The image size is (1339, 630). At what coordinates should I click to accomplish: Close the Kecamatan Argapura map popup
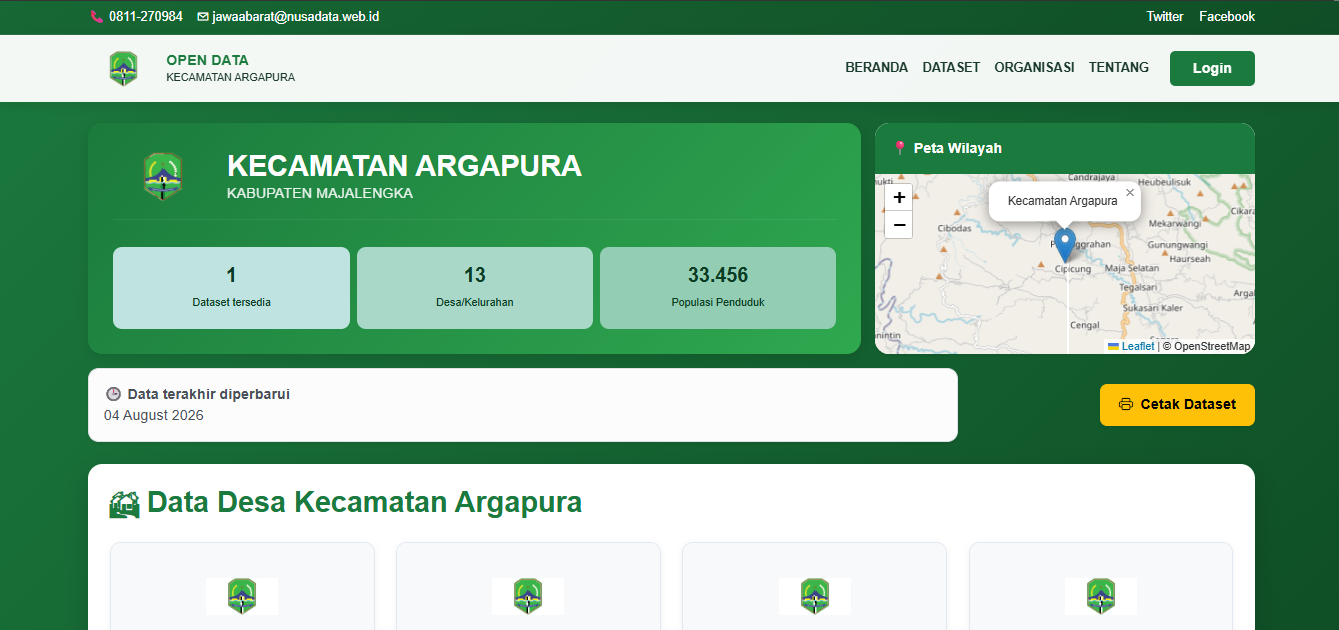click(x=1130, y=192)
